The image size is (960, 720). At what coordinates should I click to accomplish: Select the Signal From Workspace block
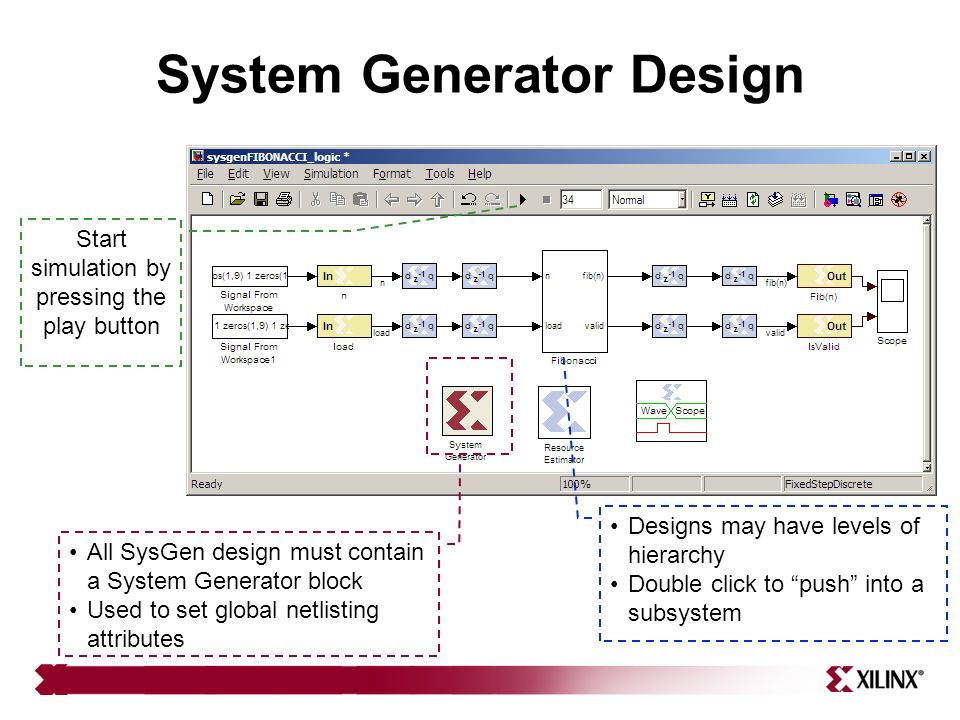(x=249, y=276)
